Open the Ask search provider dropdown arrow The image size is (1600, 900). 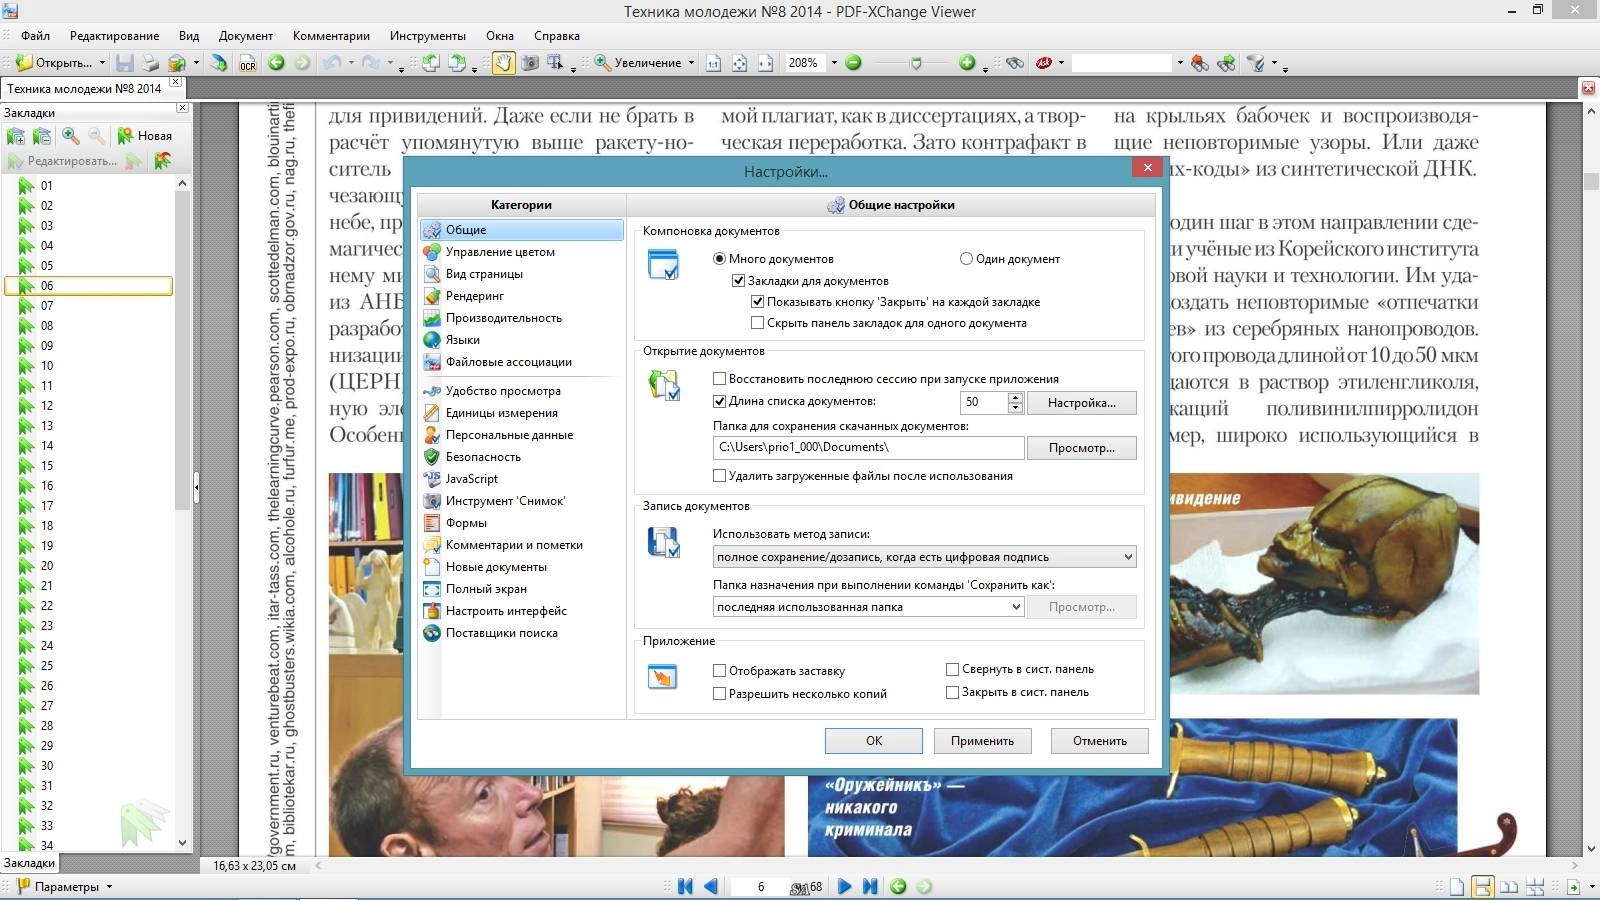pyautogui.click(x=1061, y=63)
